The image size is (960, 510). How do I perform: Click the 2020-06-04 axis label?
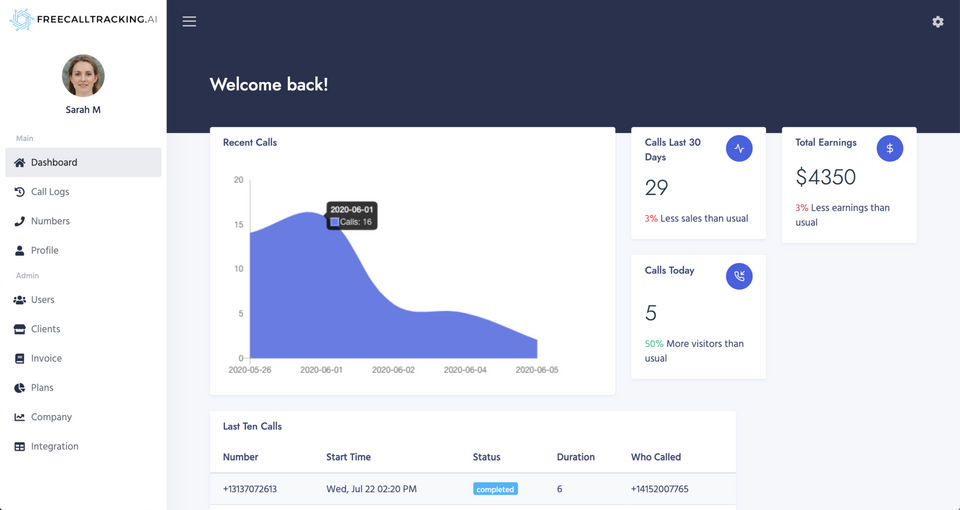(465, 370)
